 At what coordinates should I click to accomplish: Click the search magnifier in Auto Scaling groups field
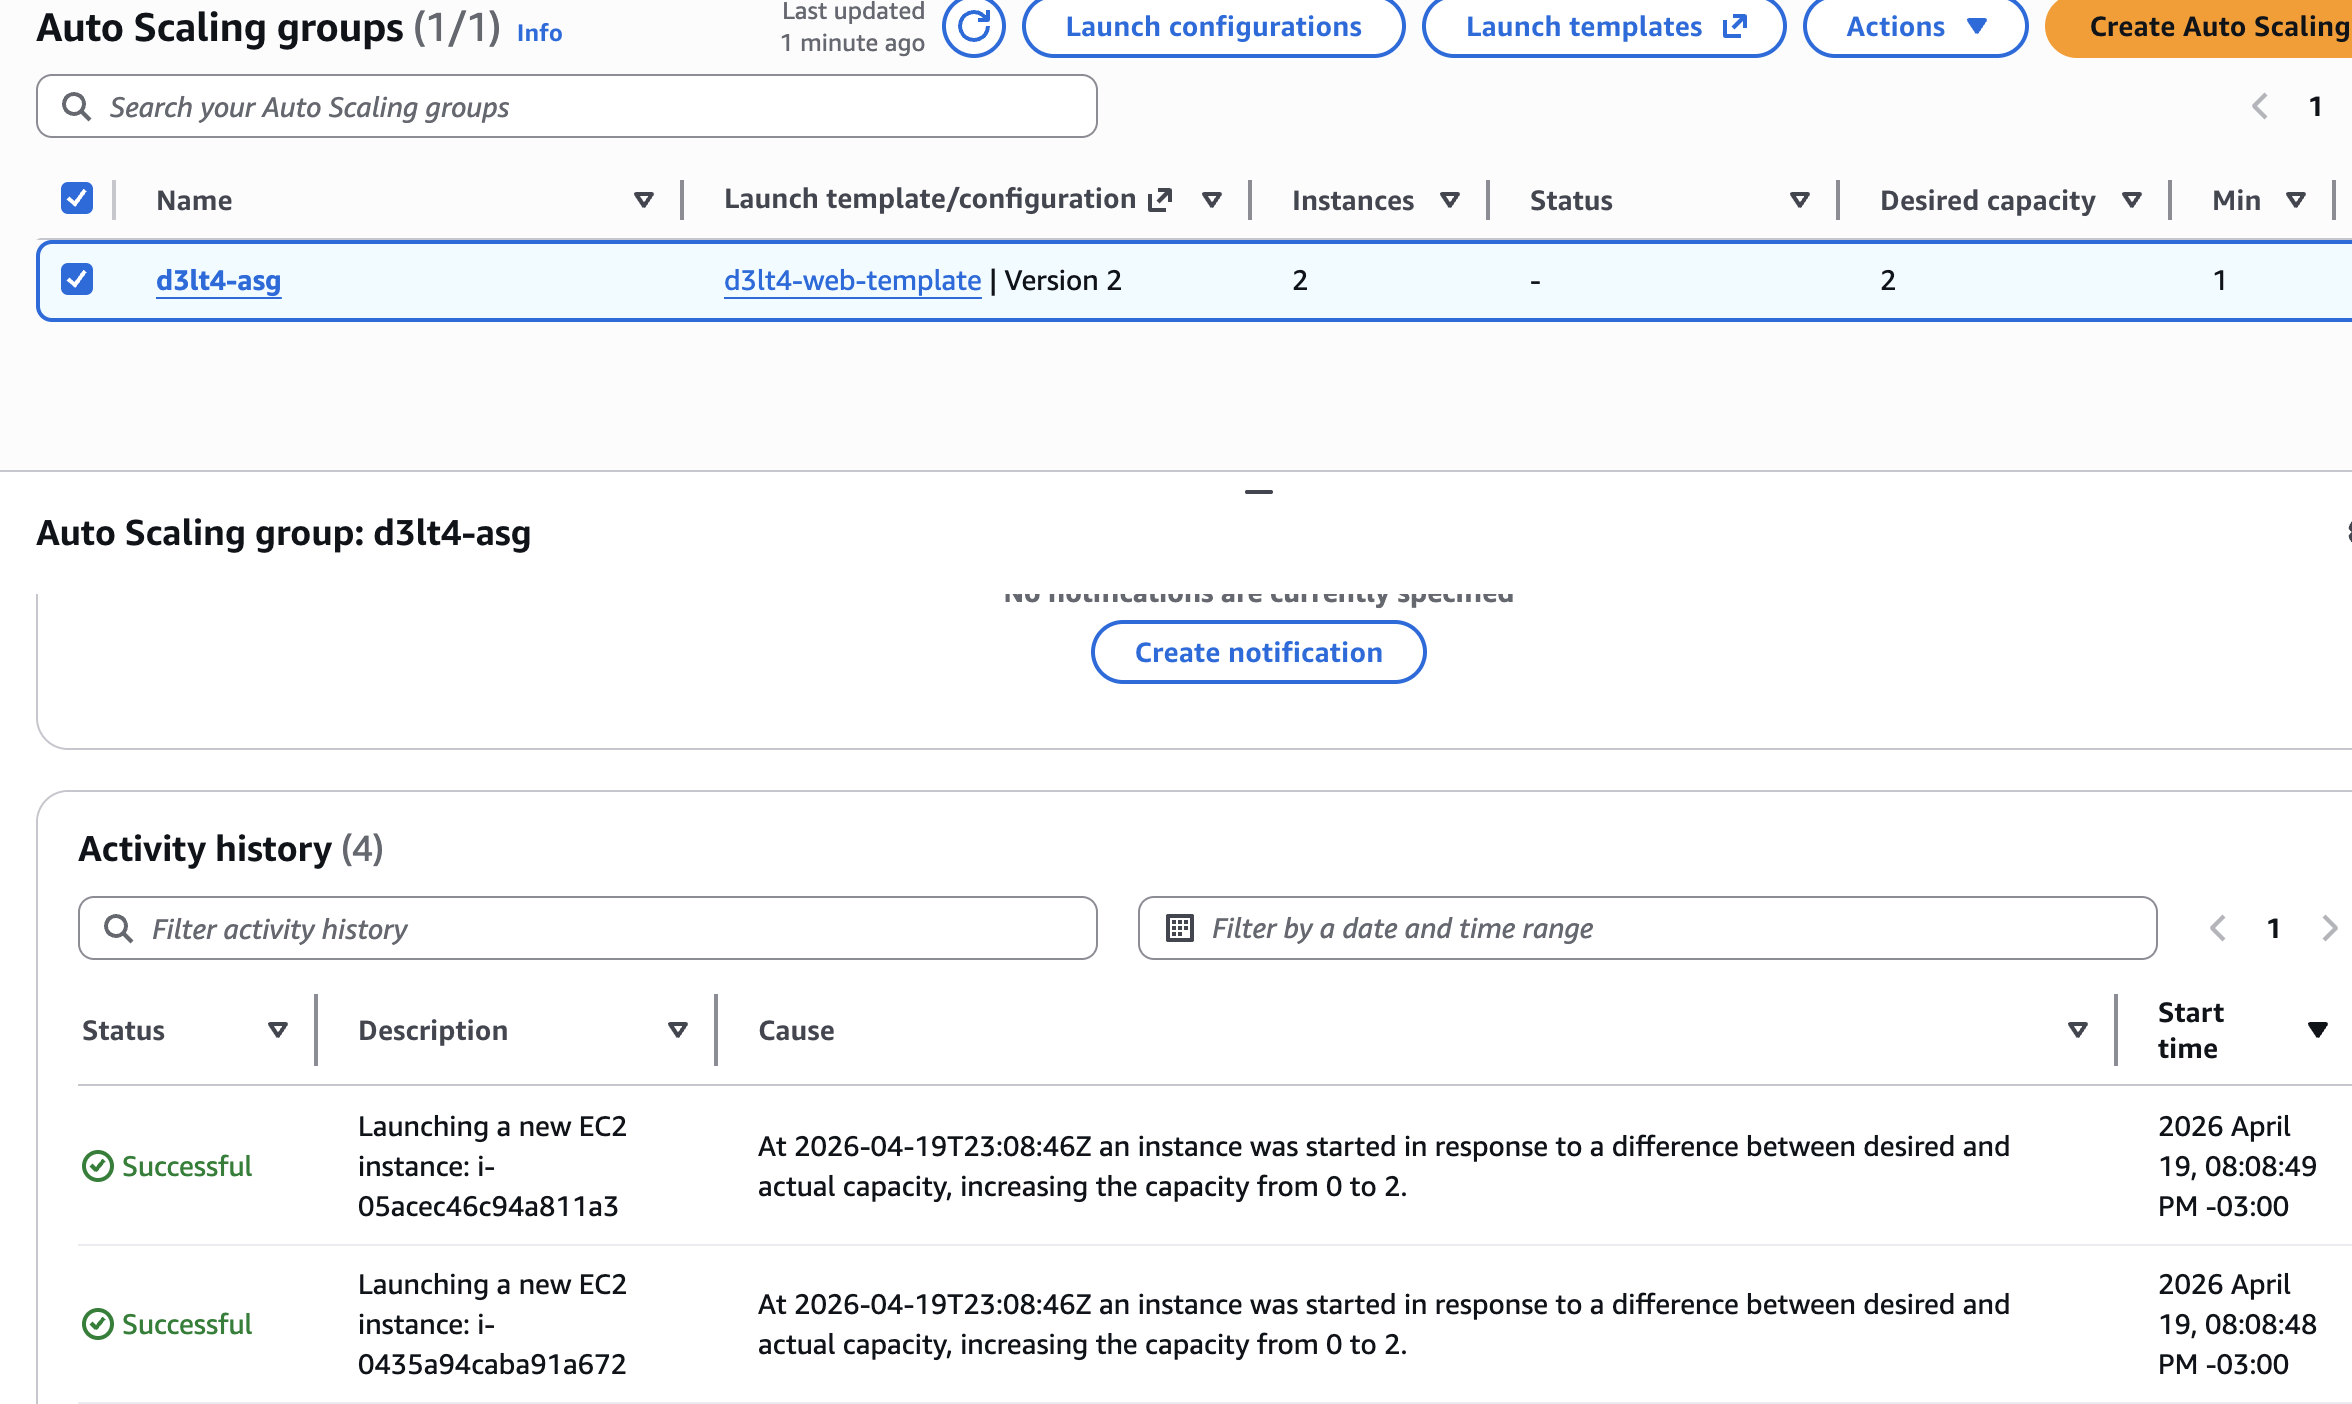[76, 106]
